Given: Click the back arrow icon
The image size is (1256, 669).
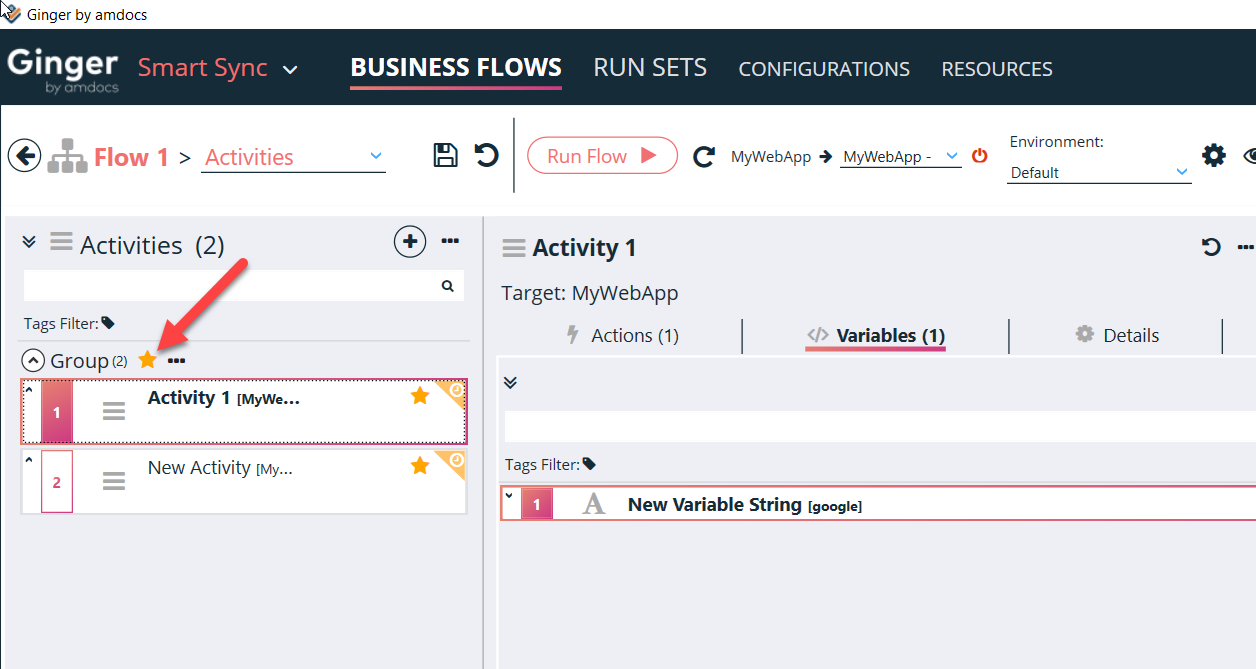Looking at the screenshot, I should coord(24,156).
